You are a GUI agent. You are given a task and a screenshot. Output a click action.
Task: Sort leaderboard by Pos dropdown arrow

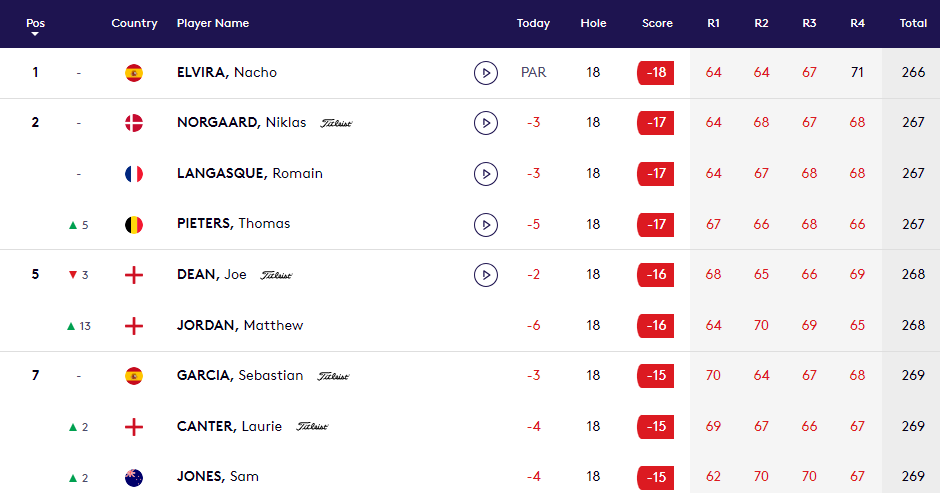(x=35, y=35)
